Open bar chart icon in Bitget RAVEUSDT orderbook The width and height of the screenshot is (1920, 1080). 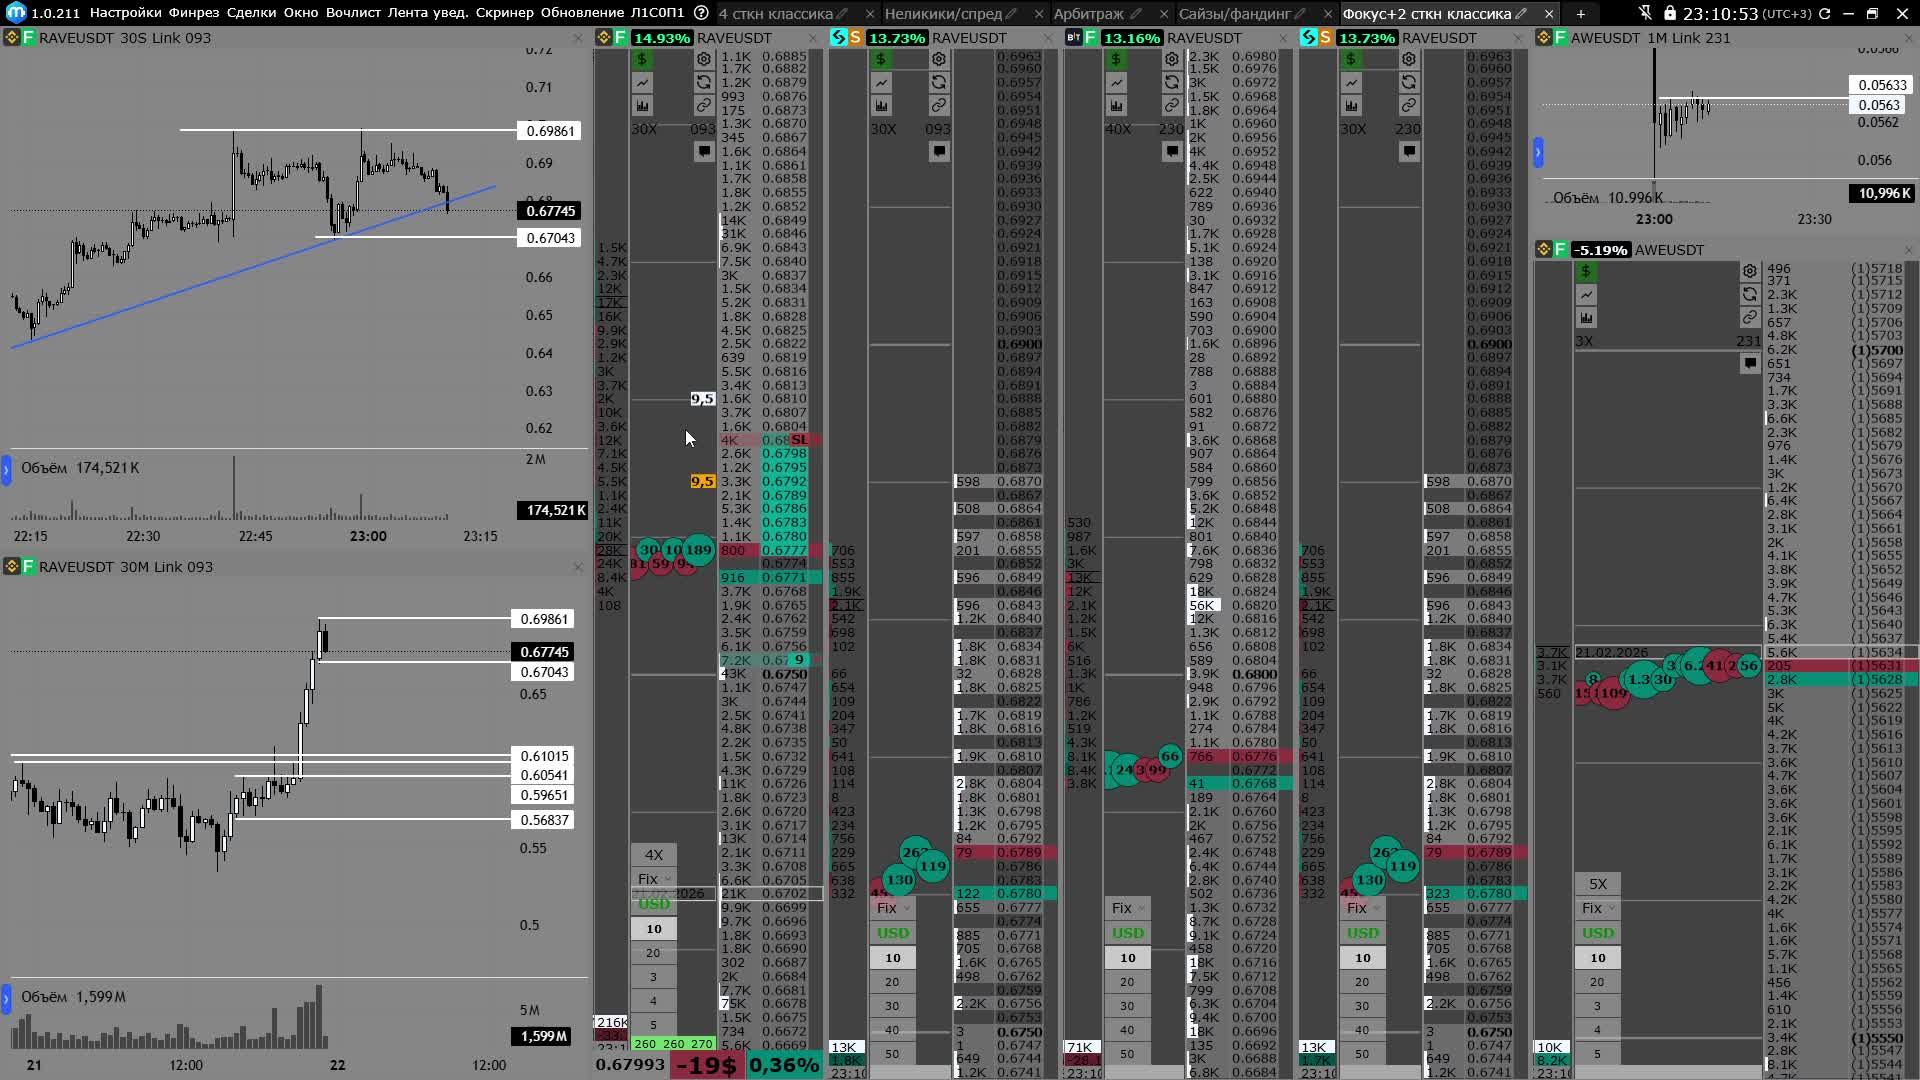(x=1116, y=105)
